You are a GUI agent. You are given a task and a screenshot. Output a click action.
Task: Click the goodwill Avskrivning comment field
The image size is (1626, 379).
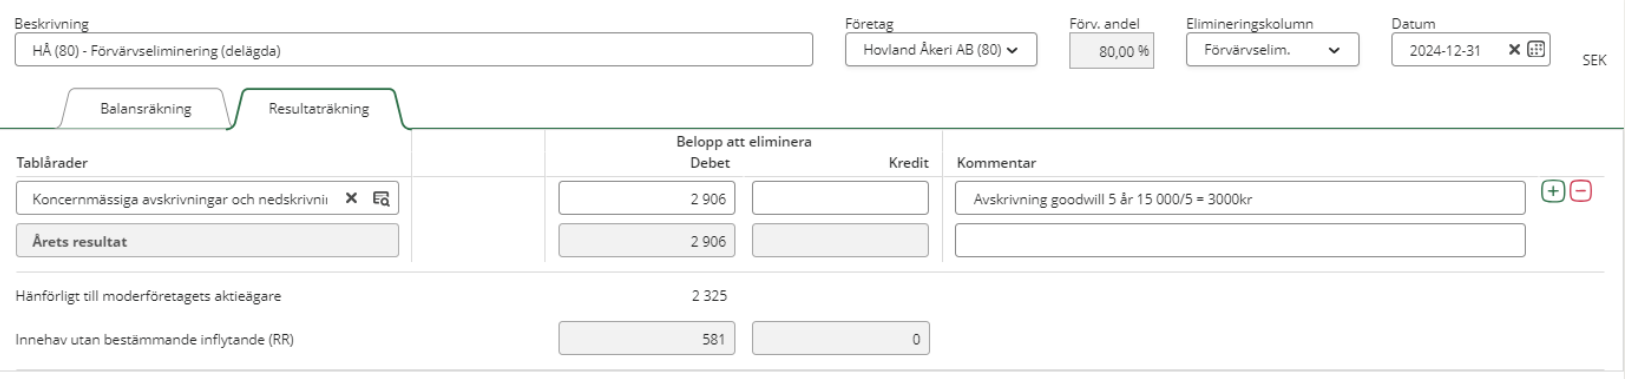tap(1240, 198)
